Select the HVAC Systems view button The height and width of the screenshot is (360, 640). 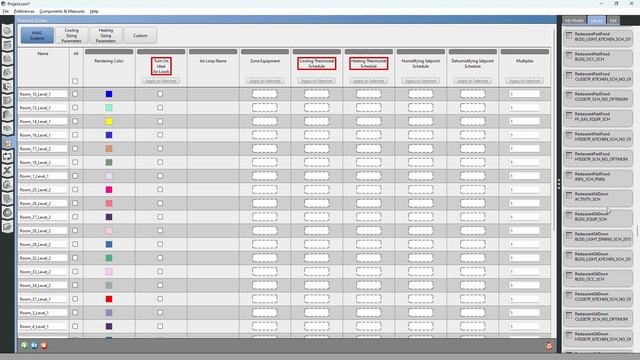pyautogui.click(x=37, y=36)
